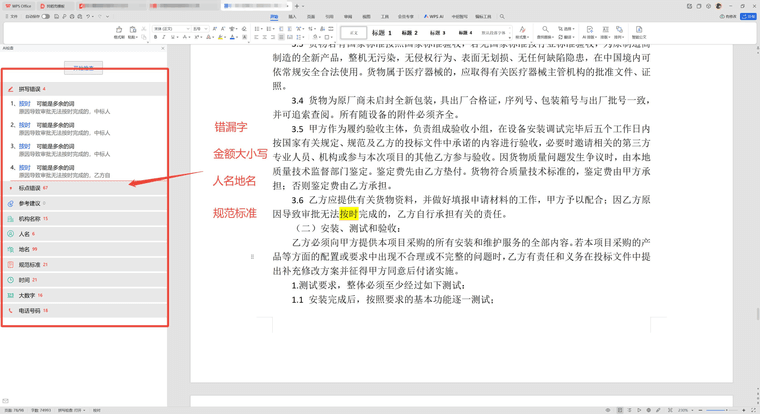The height and width of the screenshot is (414, 760).
Task: Open the 审阅 ribbon tab
Action: pos(348,16)
